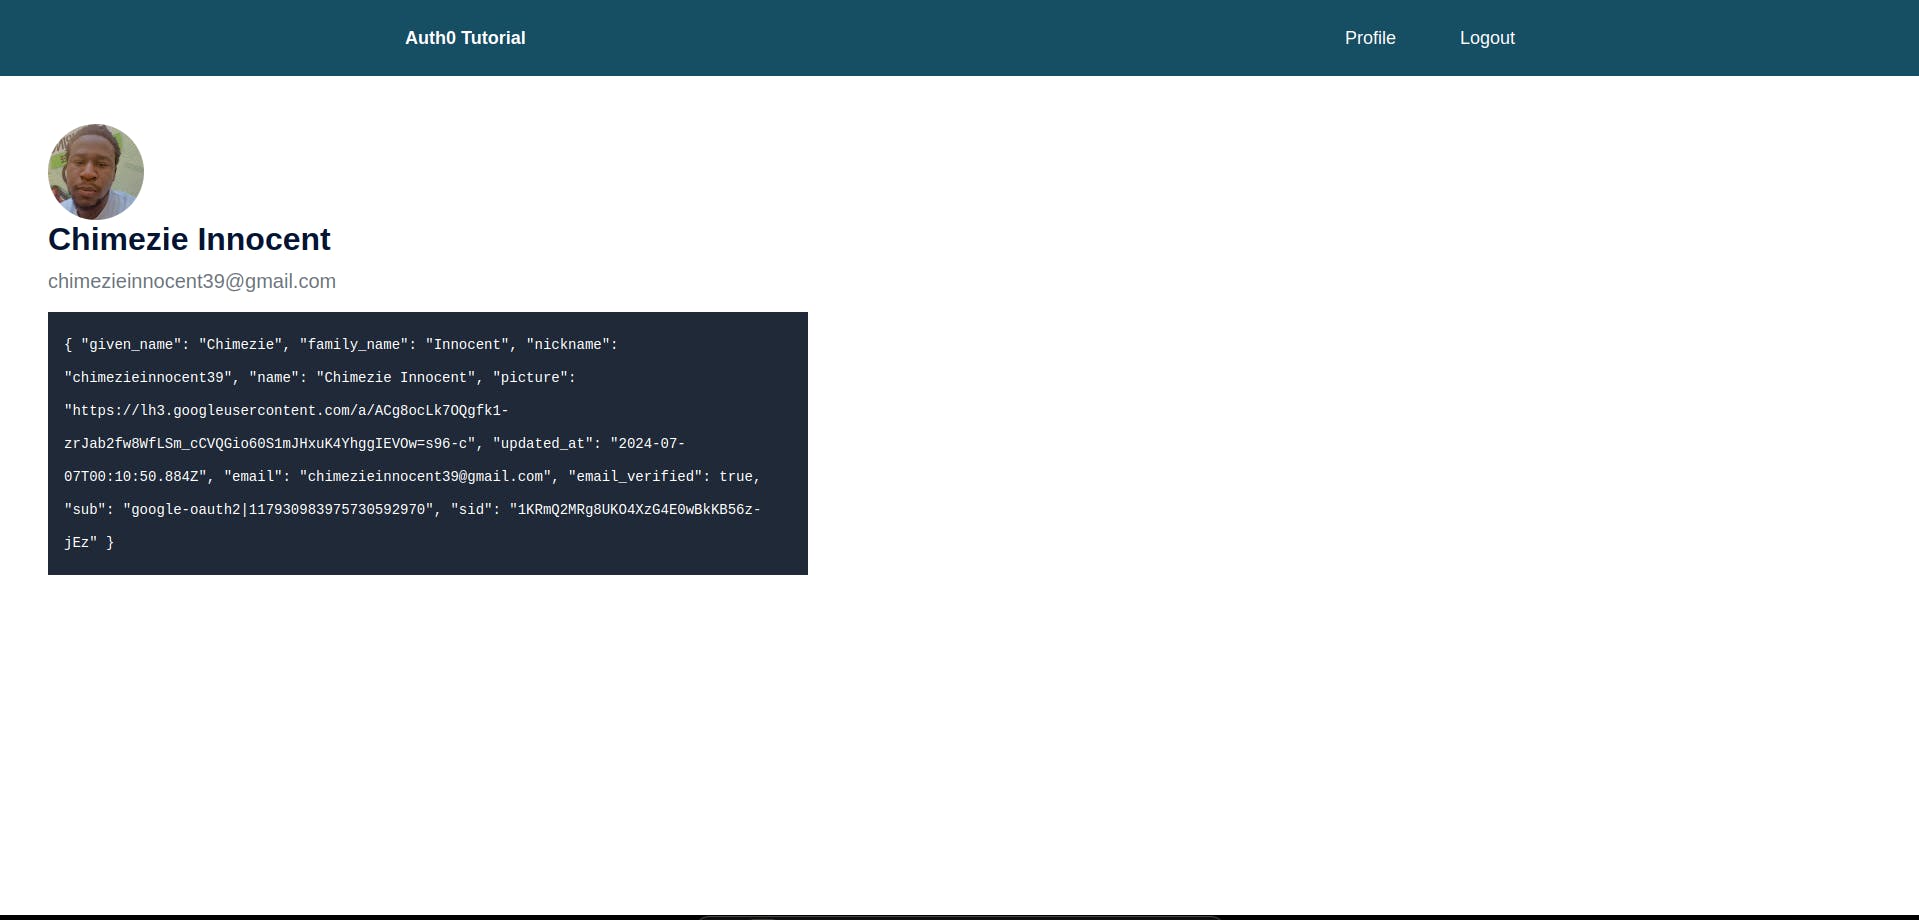Click the teal navigation bar
The width and height of the screenshot is (1919, 920).
(900, 37)
